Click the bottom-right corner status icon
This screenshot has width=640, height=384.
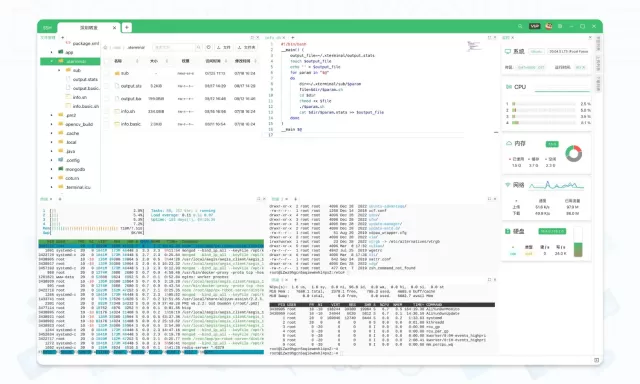coord(596,360)
